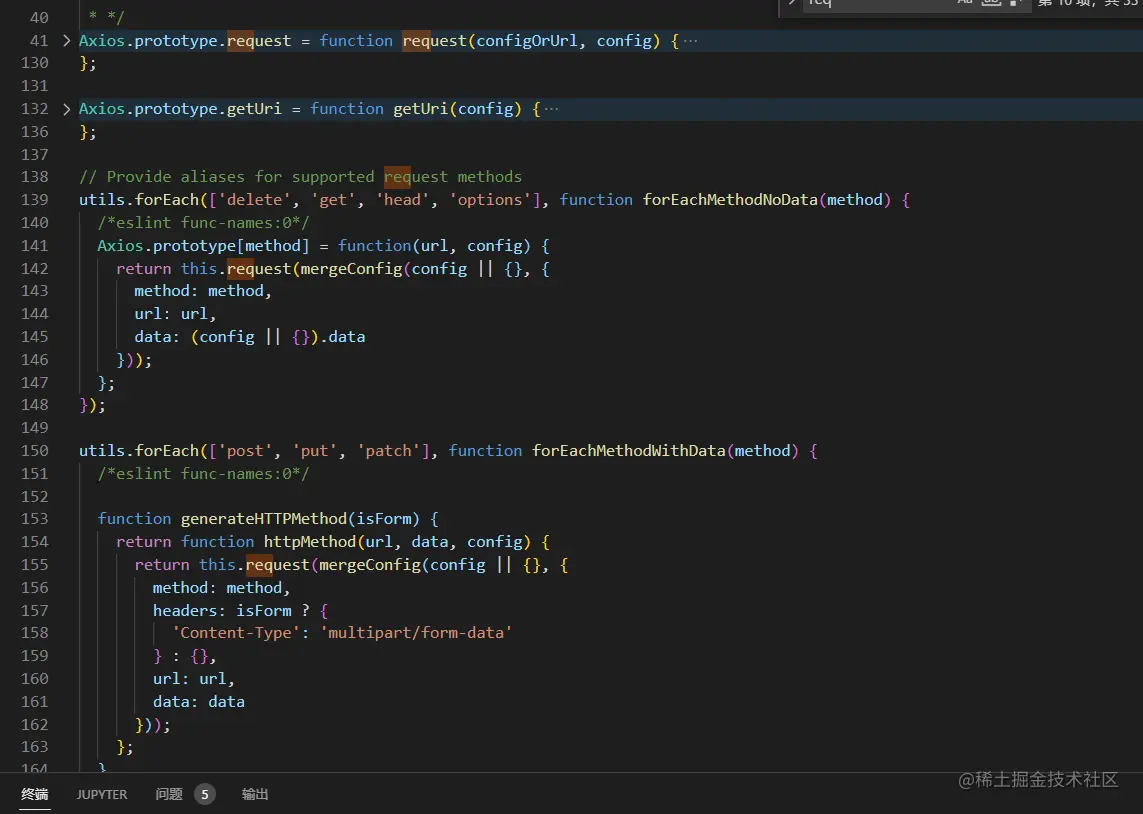Viewport: 1143px width, 814px height.
Task: Click the 'put' string in the array
Action: [x=314, y=450]
